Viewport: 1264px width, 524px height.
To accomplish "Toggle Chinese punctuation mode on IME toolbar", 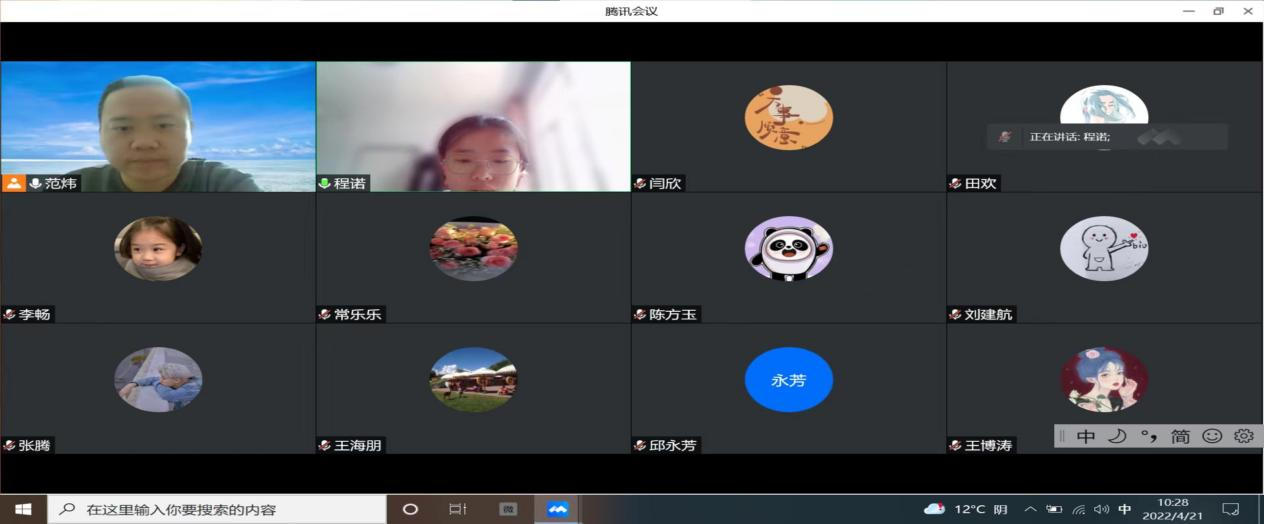I will tap(1149, 436).
